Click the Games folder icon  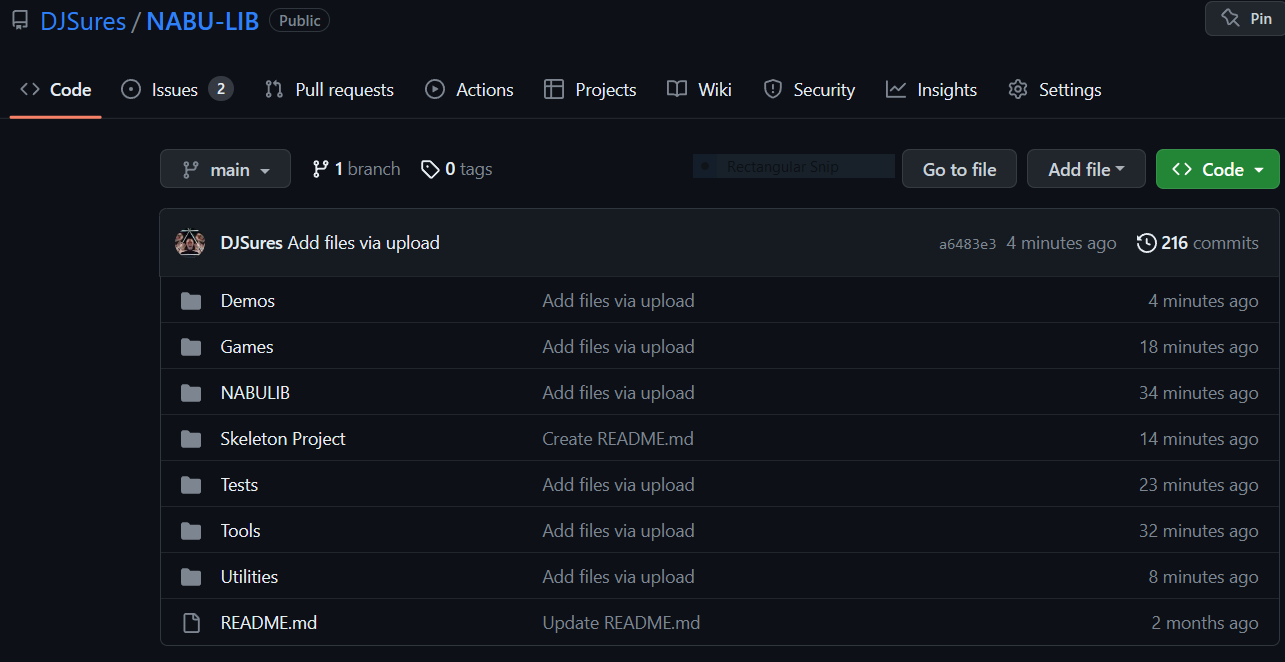(x=191, y=347)
